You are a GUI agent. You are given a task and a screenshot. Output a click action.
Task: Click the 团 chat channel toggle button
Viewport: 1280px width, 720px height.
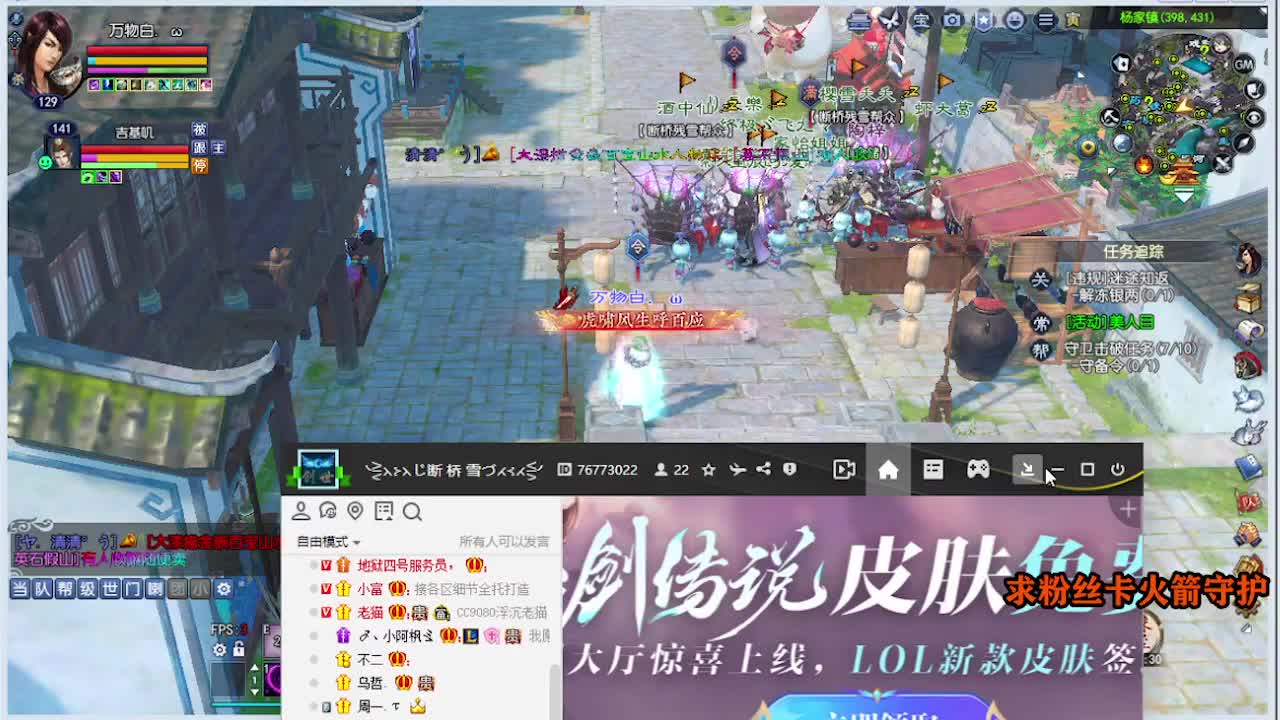tap(178, 589)
